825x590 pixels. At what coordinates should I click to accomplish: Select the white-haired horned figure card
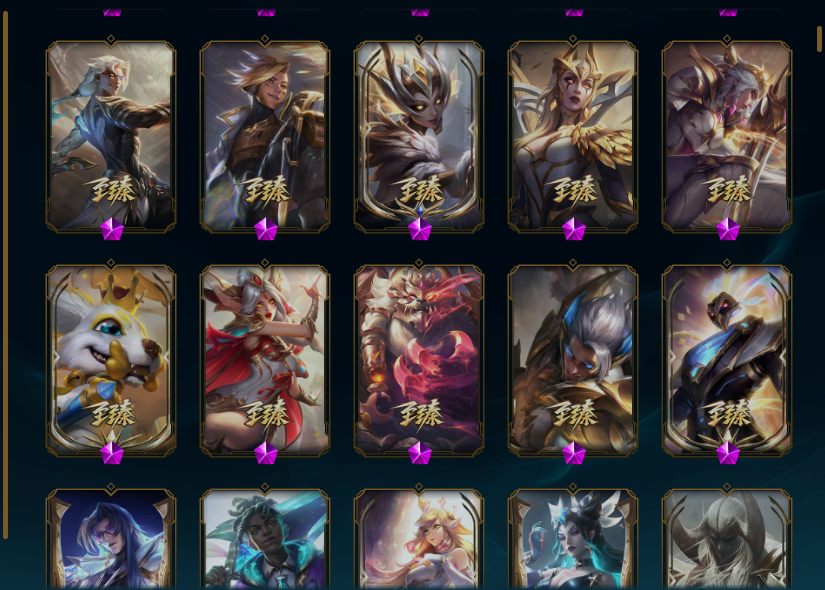pyautogui.click(x=727, y=538)
